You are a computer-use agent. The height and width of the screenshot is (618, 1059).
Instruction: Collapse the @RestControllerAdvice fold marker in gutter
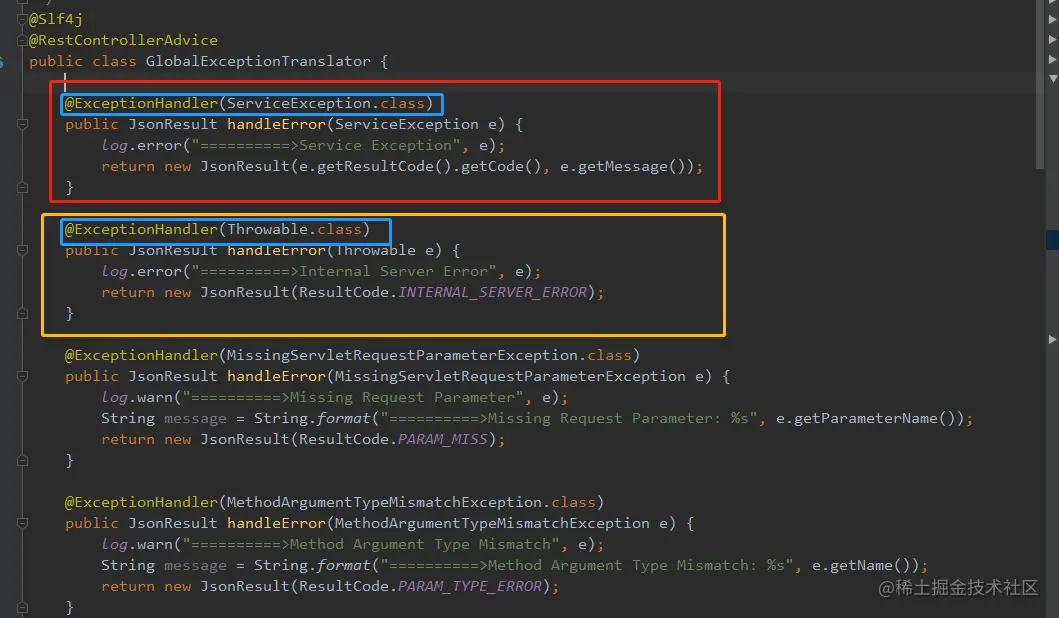(22, 41)
